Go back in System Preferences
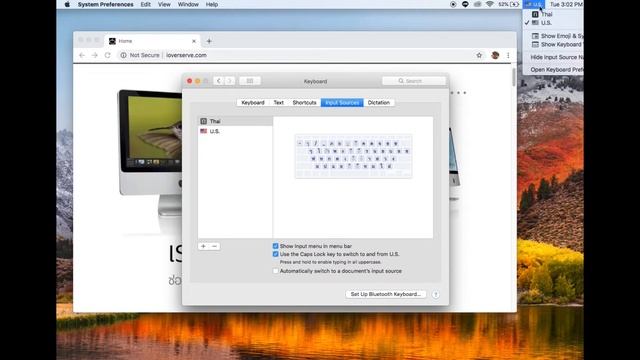Screen dimensions: 640x360 coord(219,81)
